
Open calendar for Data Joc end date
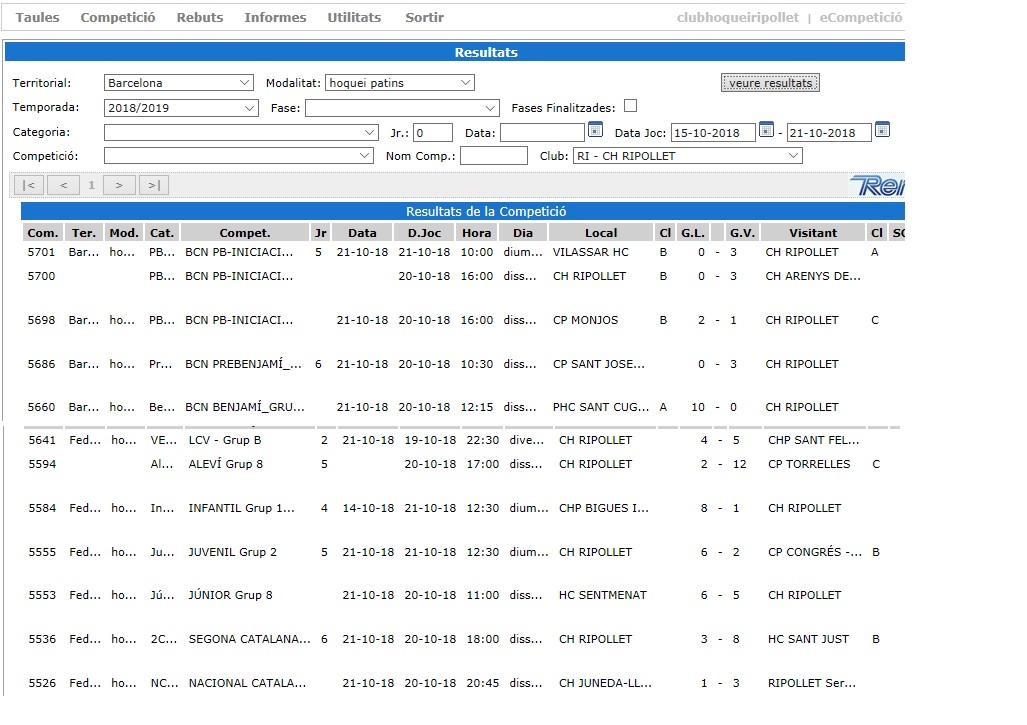click(882, 130)
